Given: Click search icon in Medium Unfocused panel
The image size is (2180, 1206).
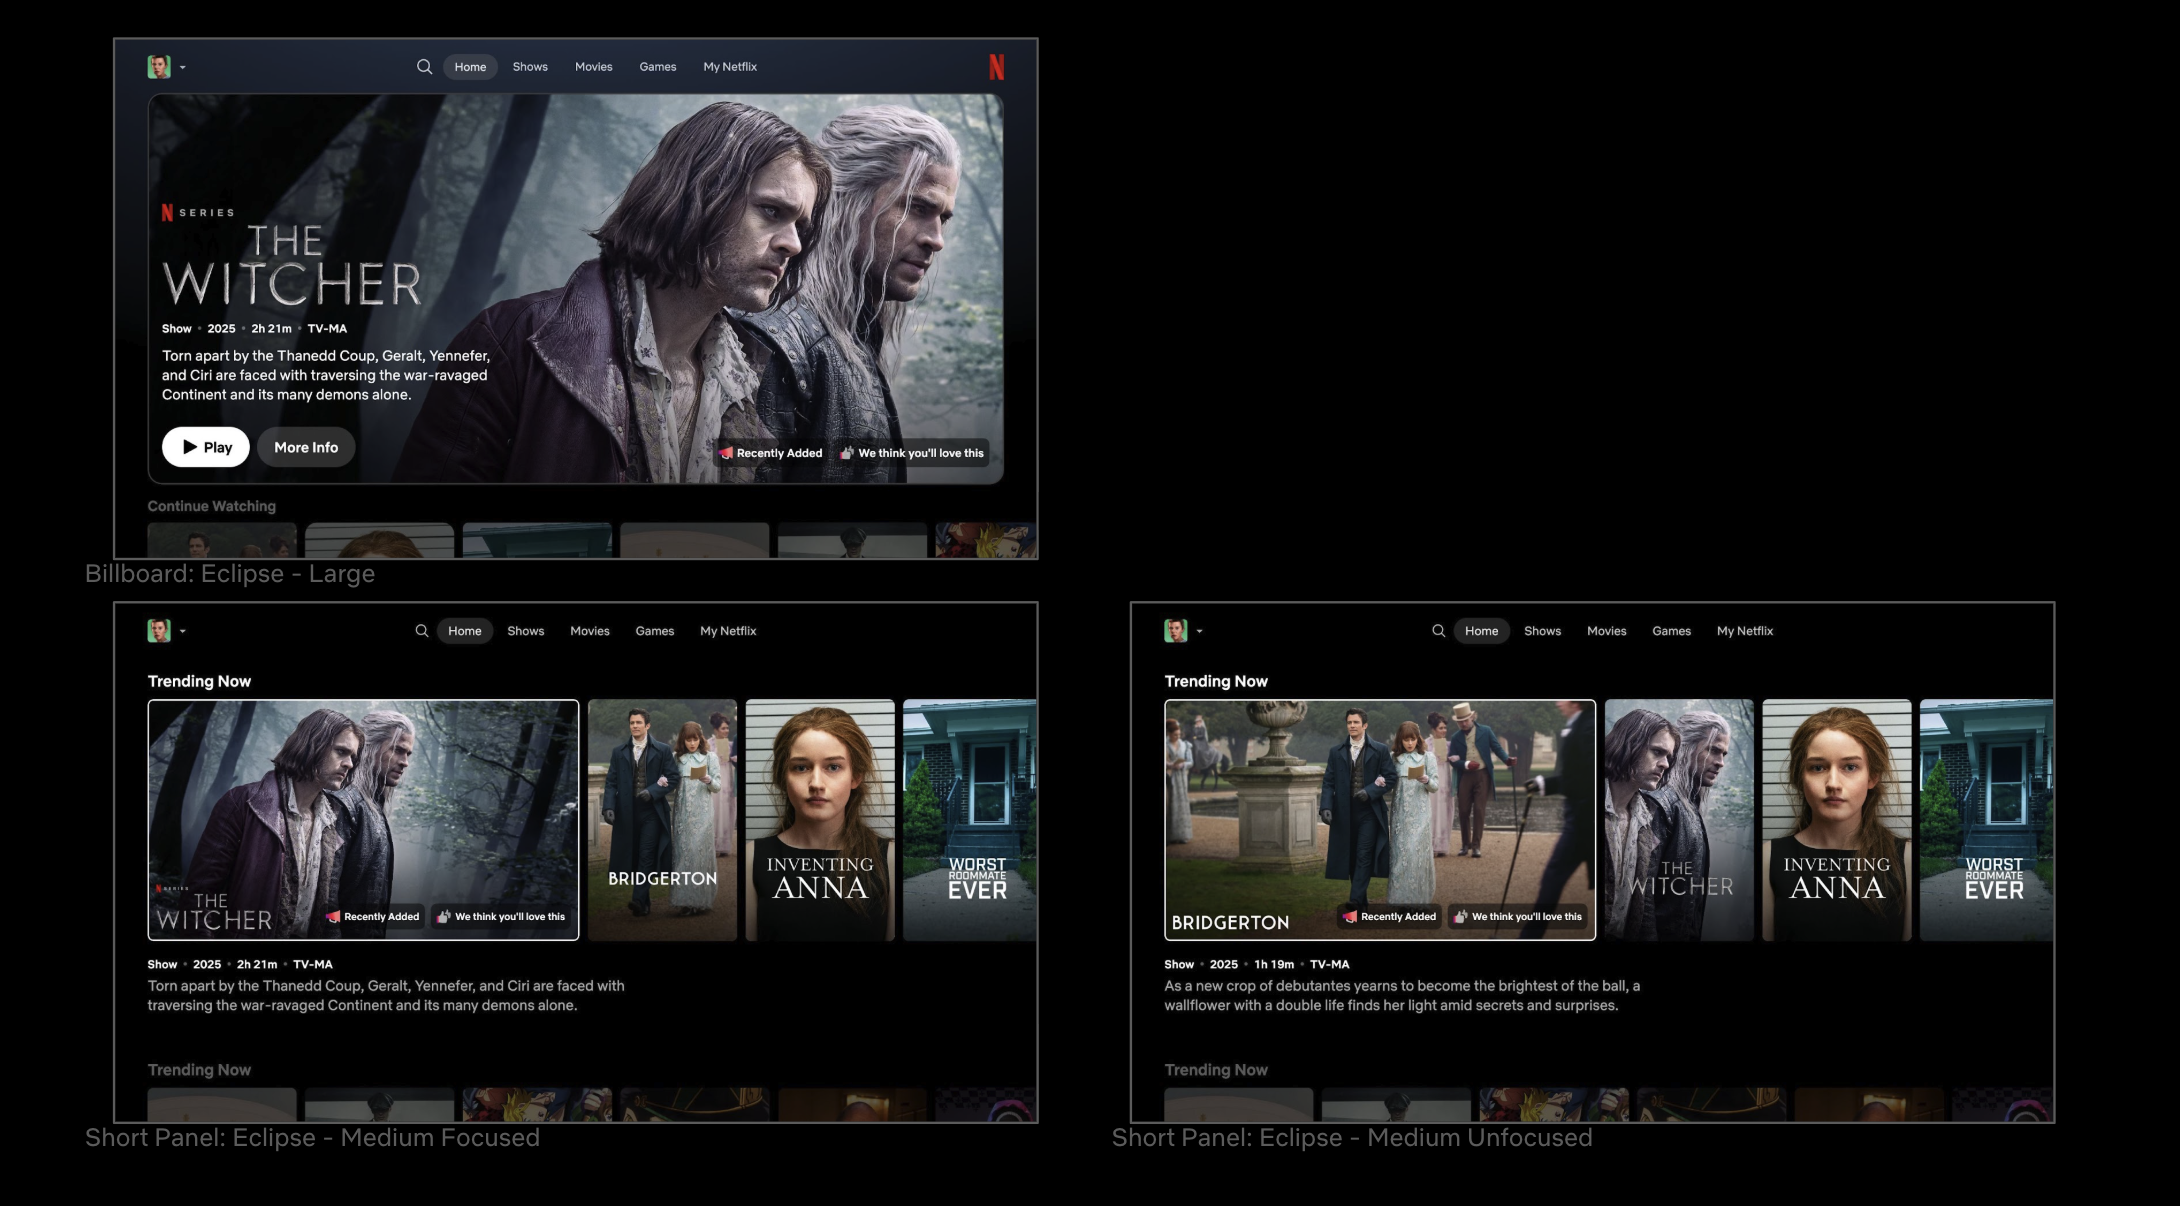Looking at the screenshot, I should pyautogui.click(x=1438, y=631).
